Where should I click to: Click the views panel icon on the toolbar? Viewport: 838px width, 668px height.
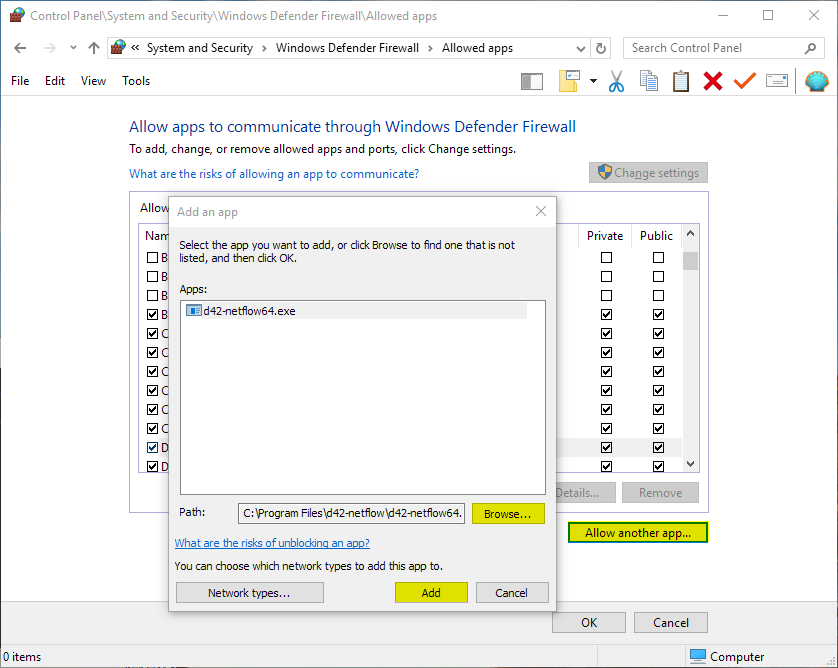coord(532,81)
